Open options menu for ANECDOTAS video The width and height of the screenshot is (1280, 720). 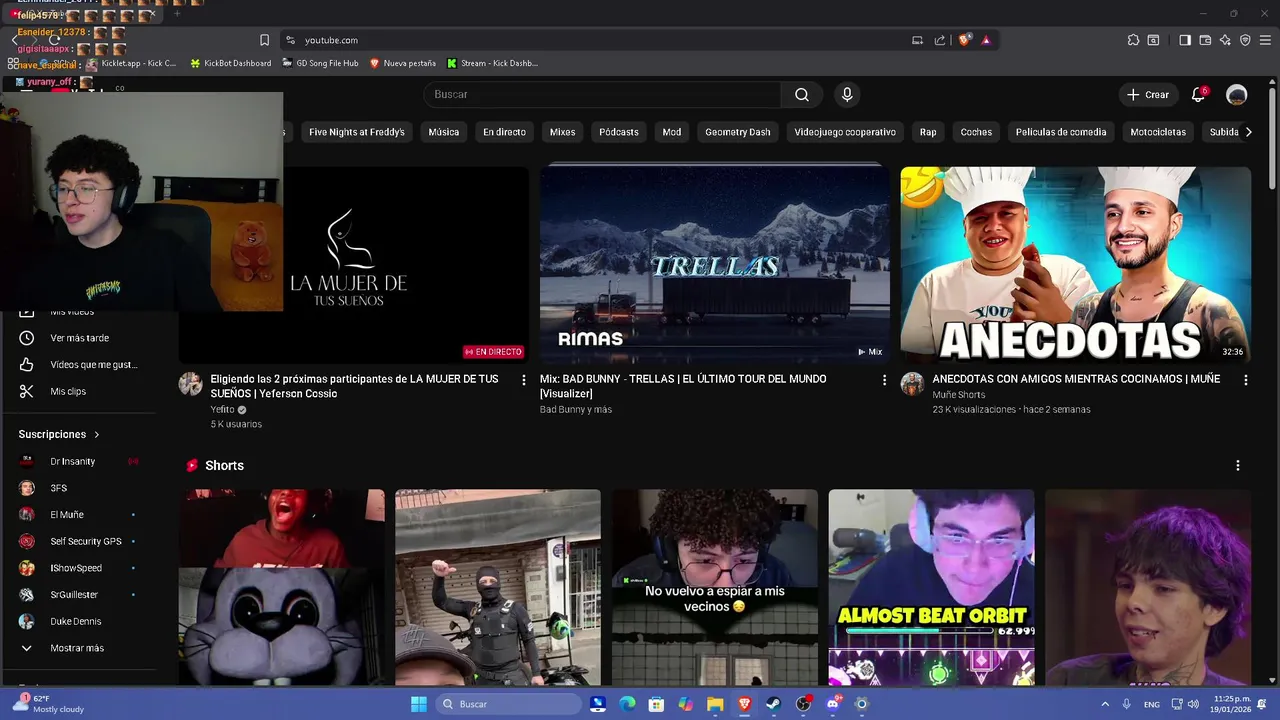coord(1245,380)
